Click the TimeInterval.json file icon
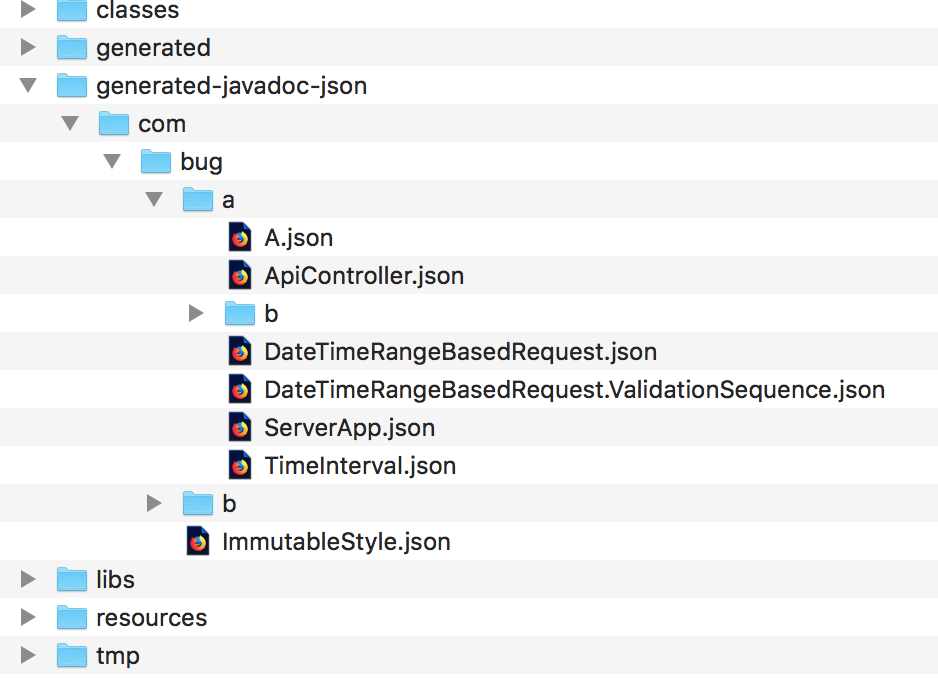938x678 pixels. coord(240,466)
